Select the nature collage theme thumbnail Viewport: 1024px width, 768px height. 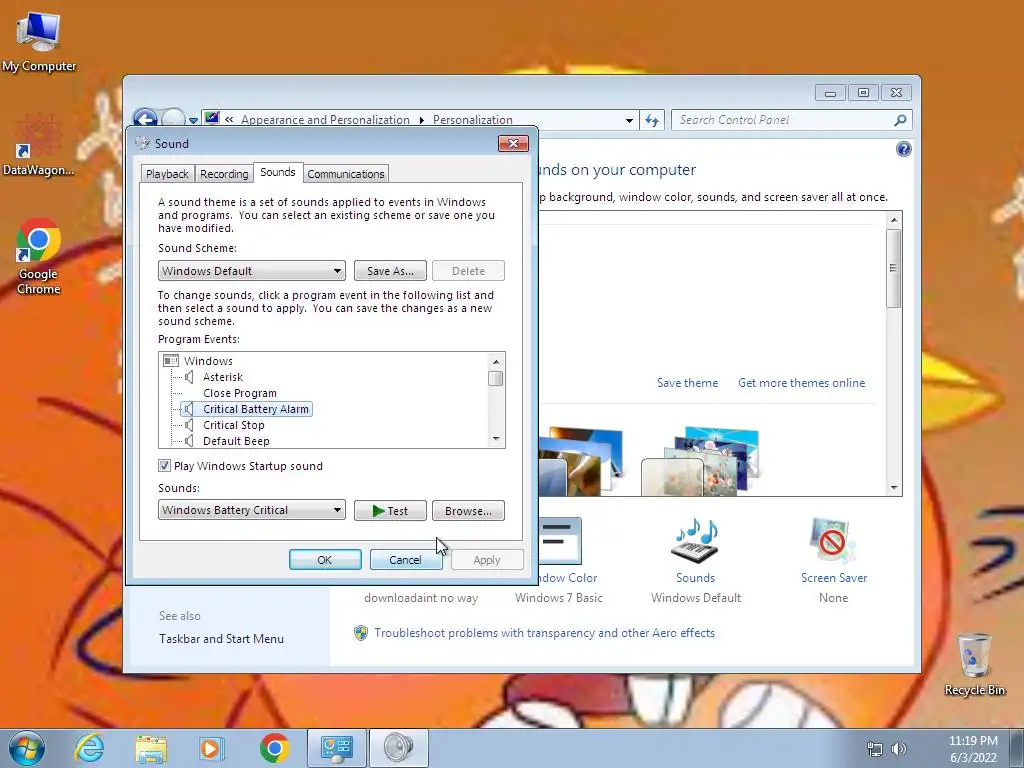(701, 460)
